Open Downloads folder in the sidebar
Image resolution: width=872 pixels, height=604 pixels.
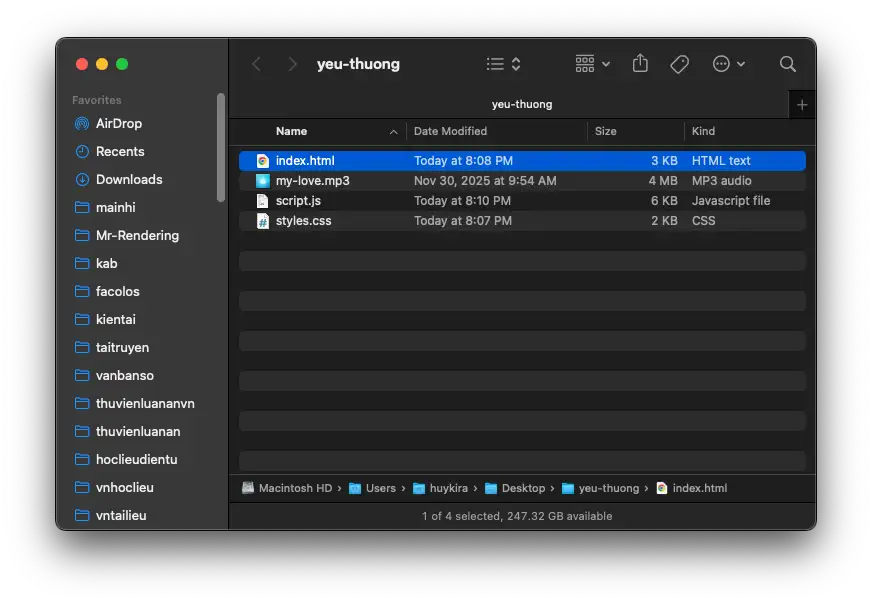(x=128, y=180)
